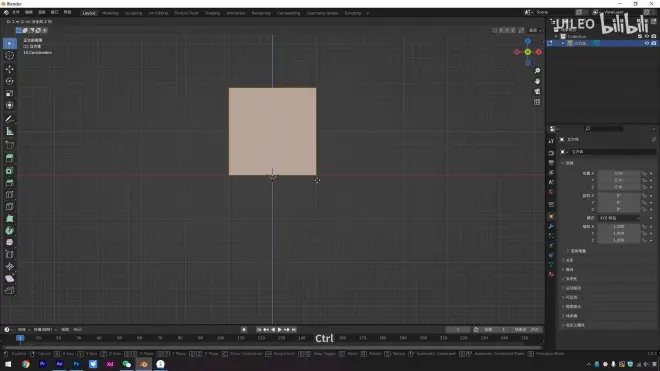This screenshot has width=660, height=371.
Task: Expand the Collection tree item in outliner
Action: coord(556,37)
